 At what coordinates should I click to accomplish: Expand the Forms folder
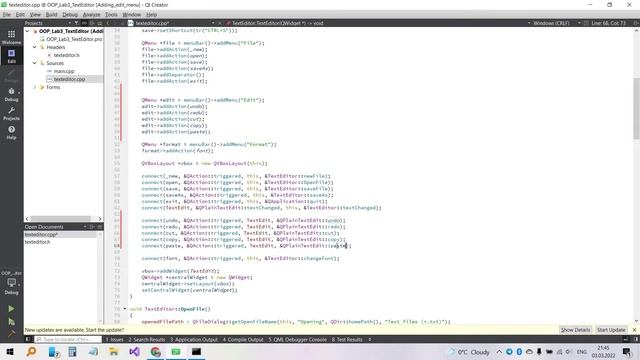point(34,87)
